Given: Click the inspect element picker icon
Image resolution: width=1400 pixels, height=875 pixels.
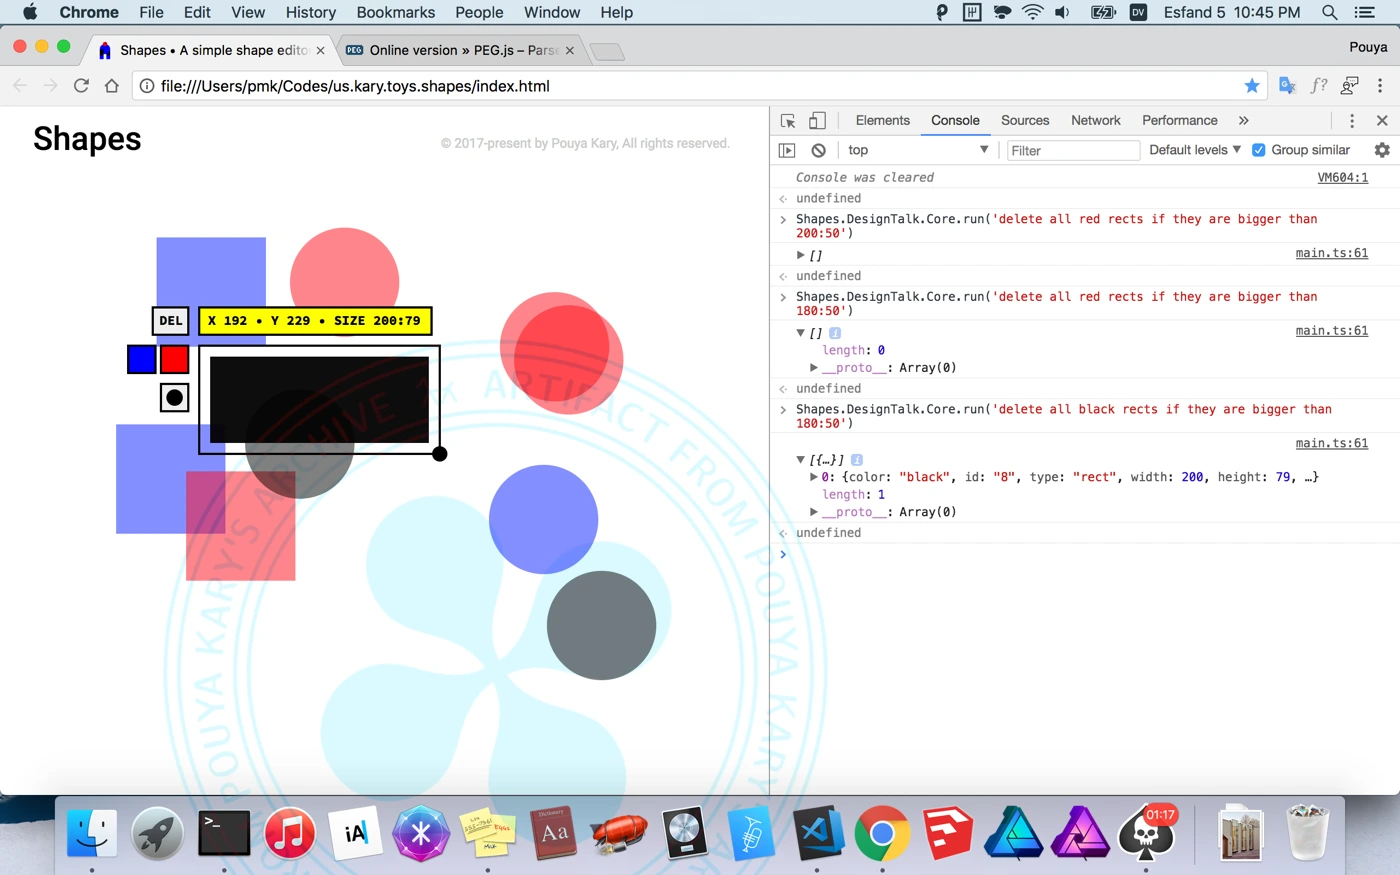Looking at the screenshot, I should (788, 121).
